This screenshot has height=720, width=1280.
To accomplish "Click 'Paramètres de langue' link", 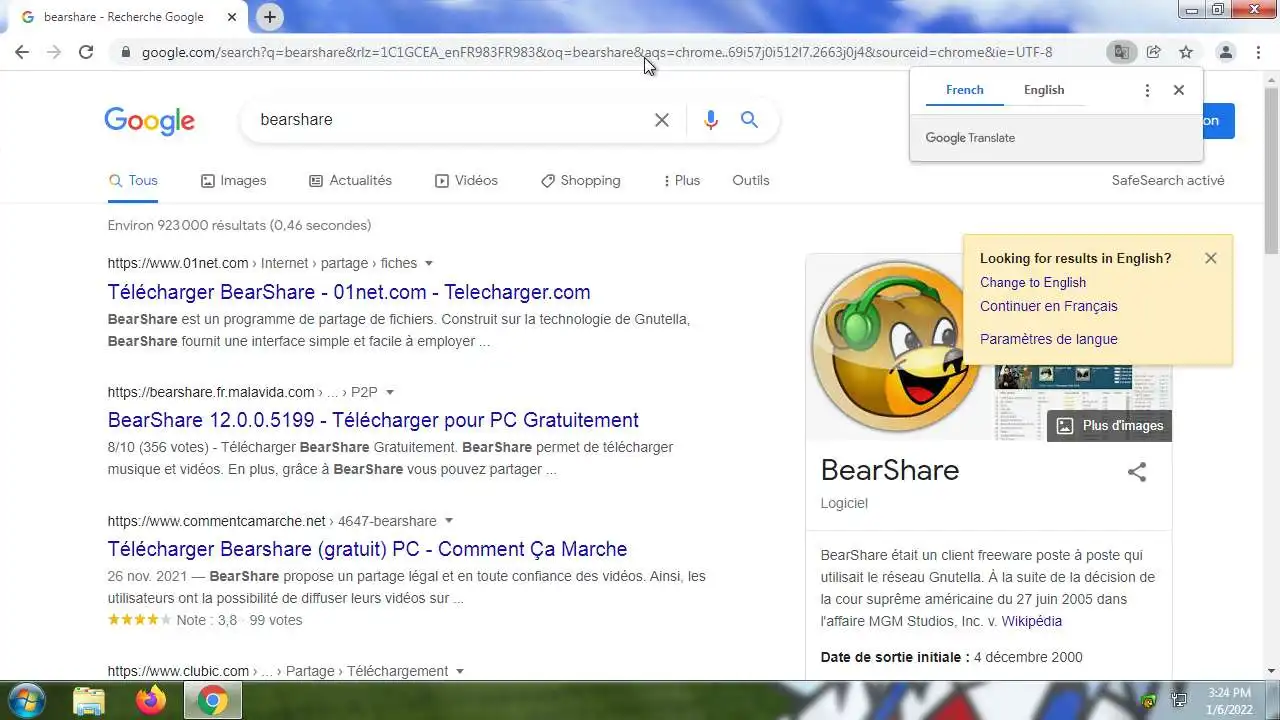I will (1049, 339).
